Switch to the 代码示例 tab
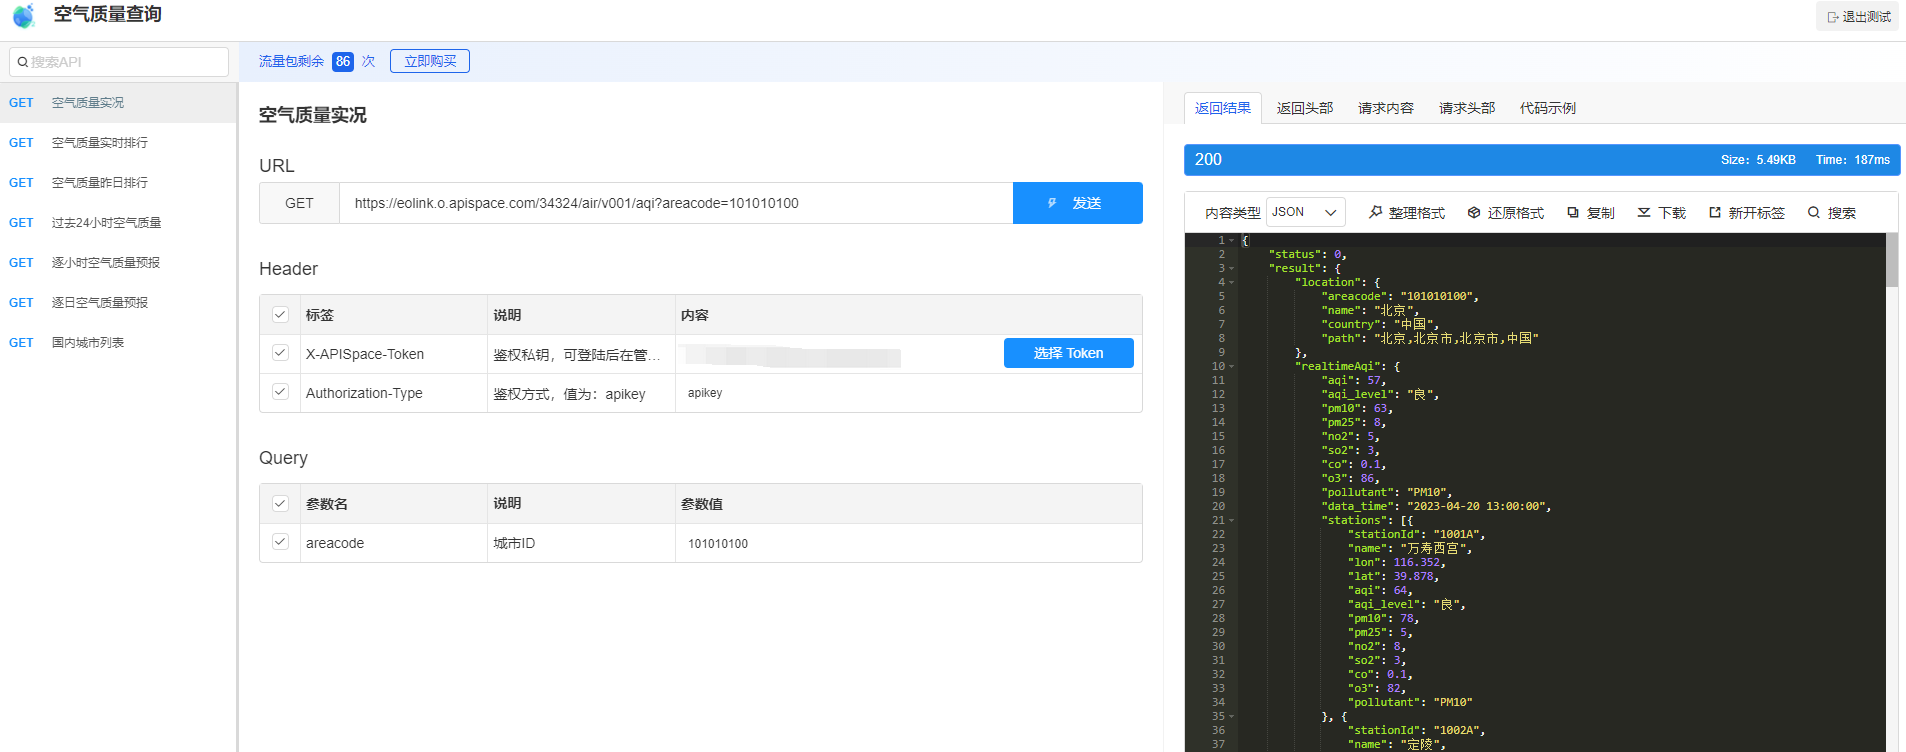Viewport: 1906px width, 752px height. 1547,108
